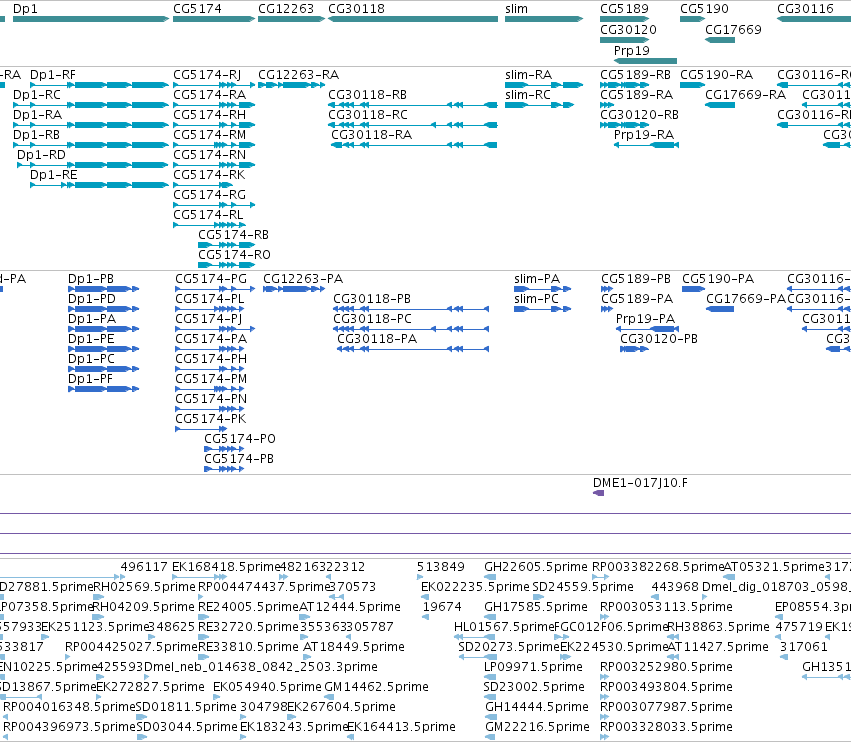The width and height of the screenshot is (851, 742).
Task: Click the slim gene label in top track
Action: [x=516, y=9]
